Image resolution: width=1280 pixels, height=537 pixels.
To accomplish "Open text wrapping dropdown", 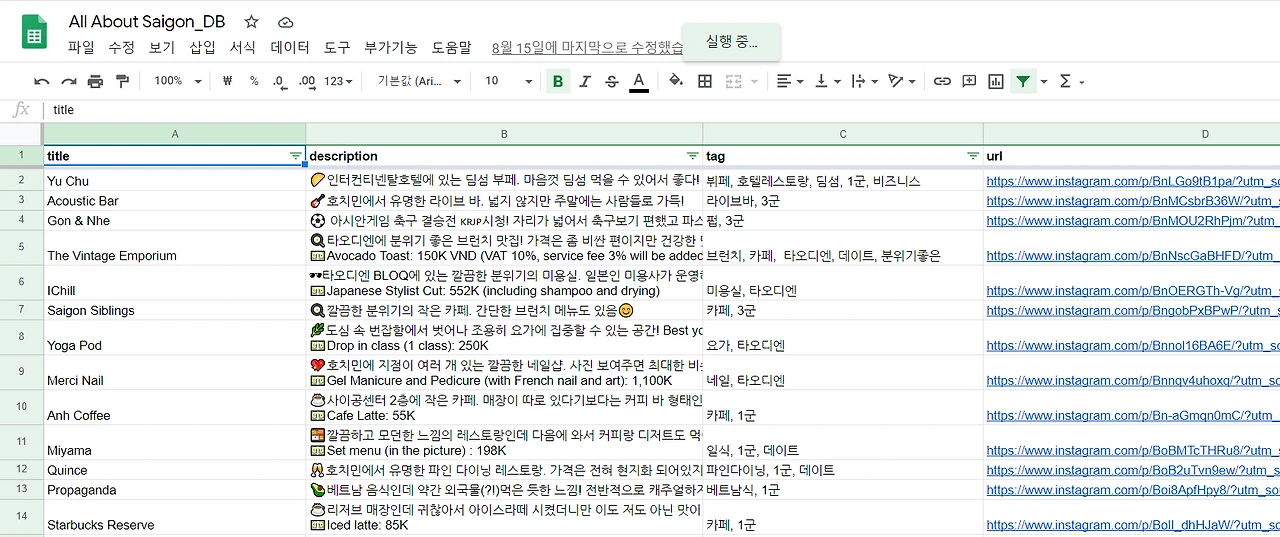I will click(x=864, y=81).
